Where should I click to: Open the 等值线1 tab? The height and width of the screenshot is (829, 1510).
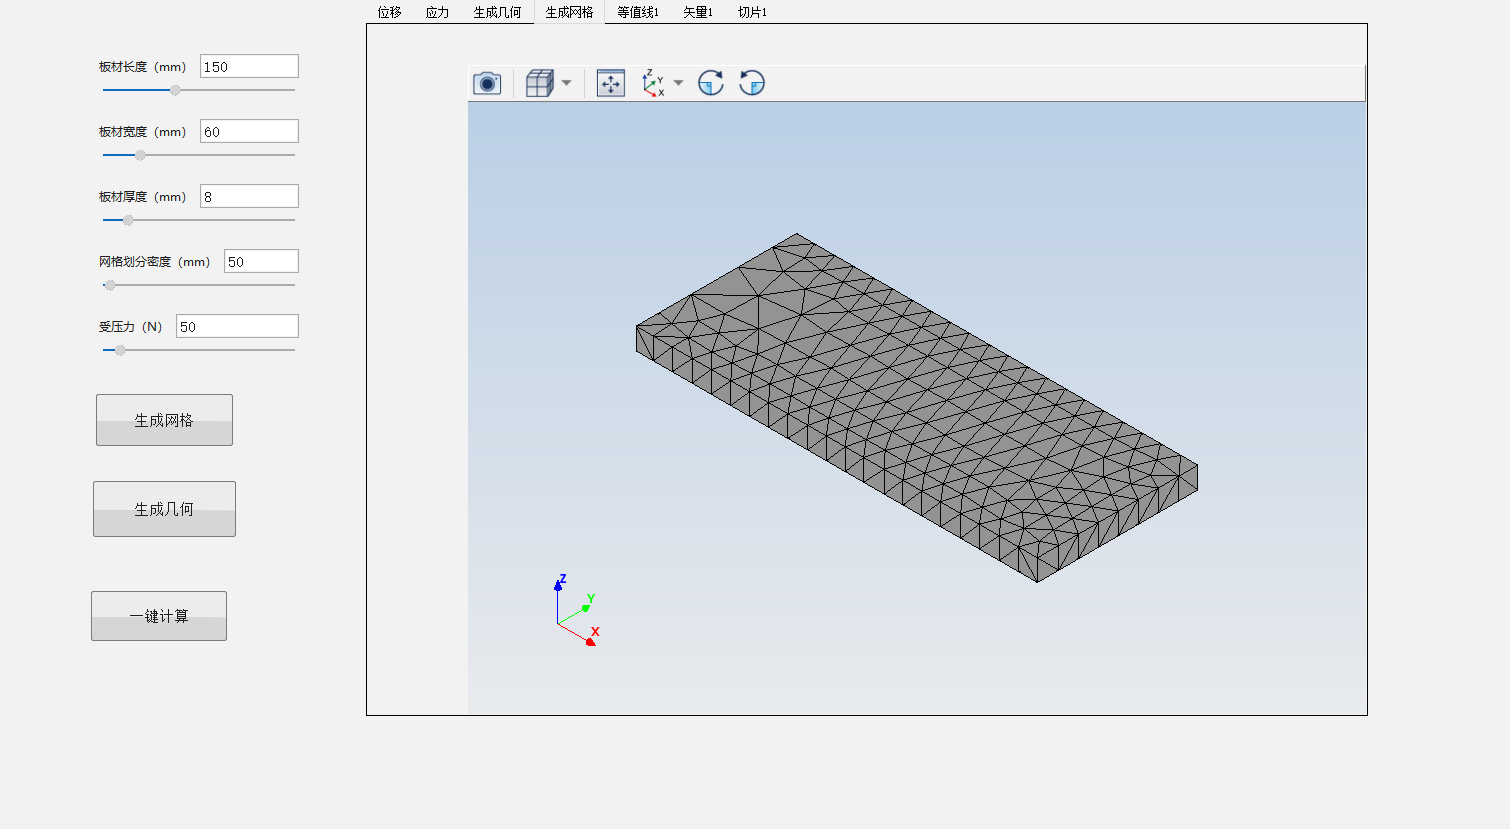(638, 12)
